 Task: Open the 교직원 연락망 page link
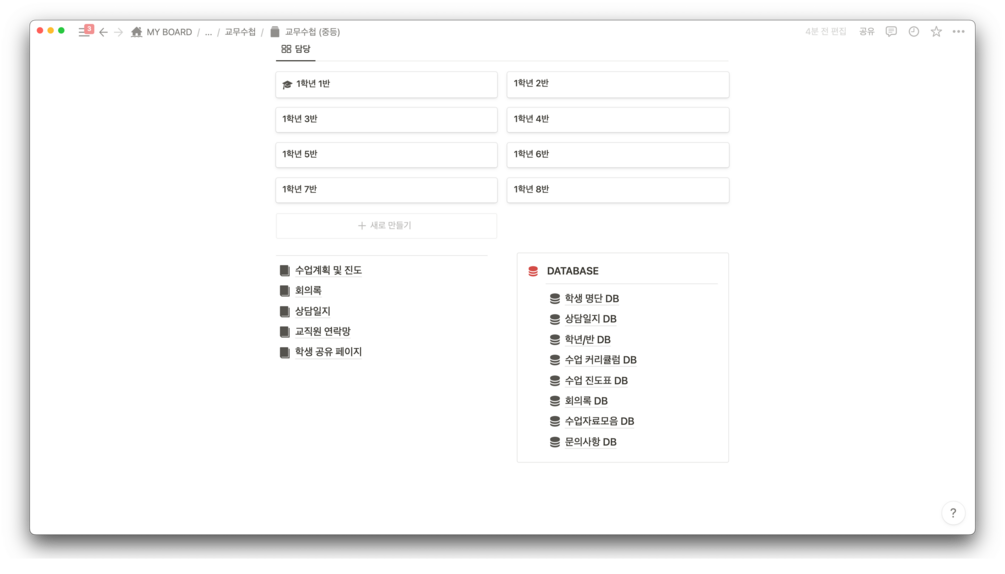[x=322, y=331]
